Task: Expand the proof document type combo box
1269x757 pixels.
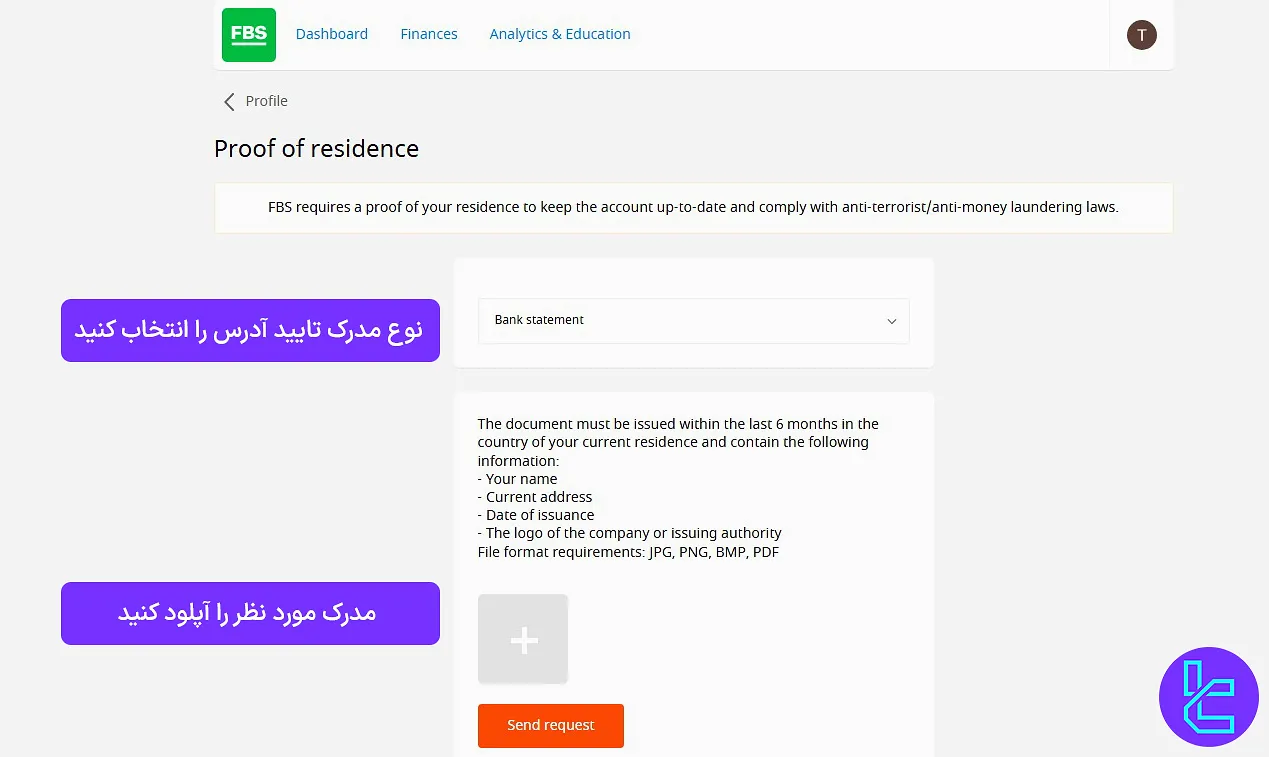Action: point(693,320)
